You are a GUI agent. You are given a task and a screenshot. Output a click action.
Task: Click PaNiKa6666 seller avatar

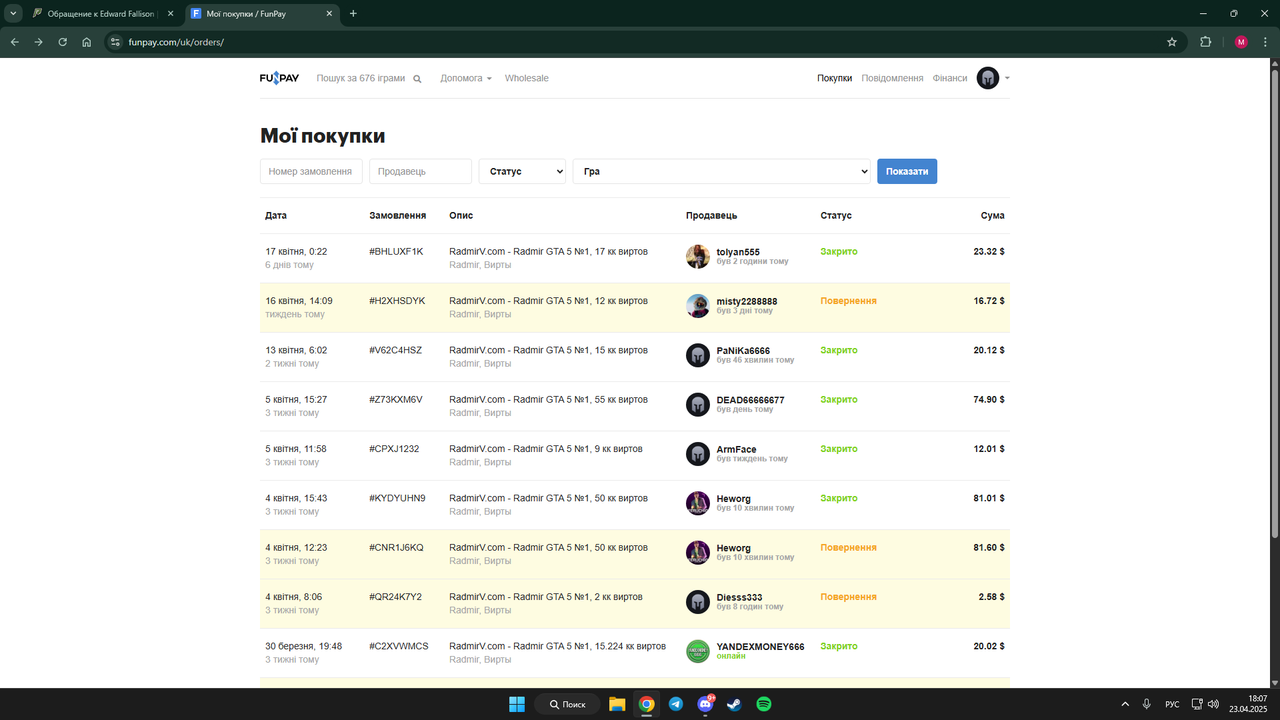(x=698, y=355)
